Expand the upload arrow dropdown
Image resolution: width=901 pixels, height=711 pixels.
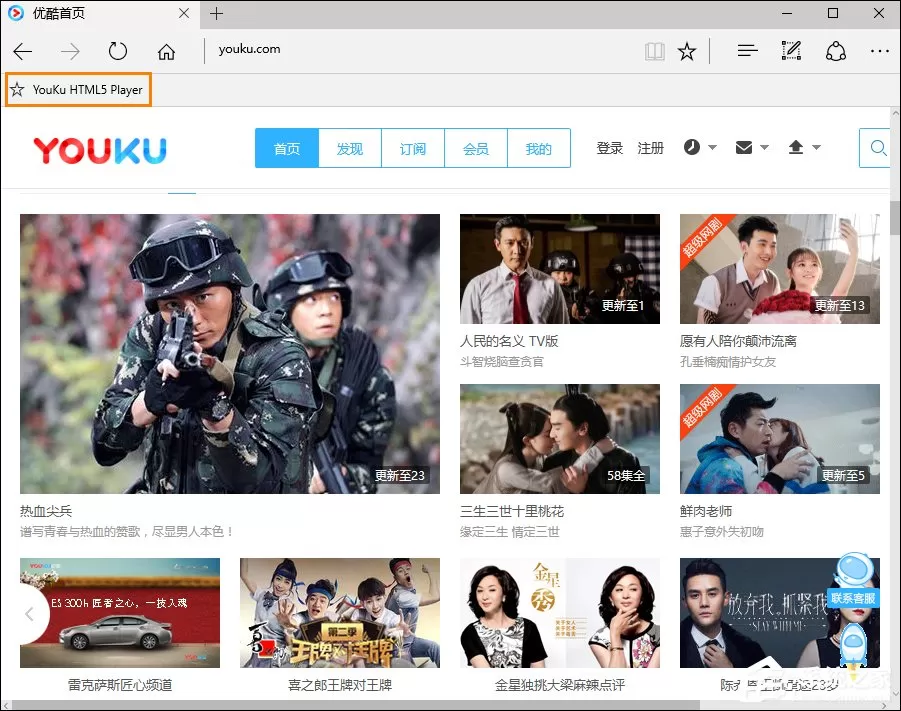(804, 148)
